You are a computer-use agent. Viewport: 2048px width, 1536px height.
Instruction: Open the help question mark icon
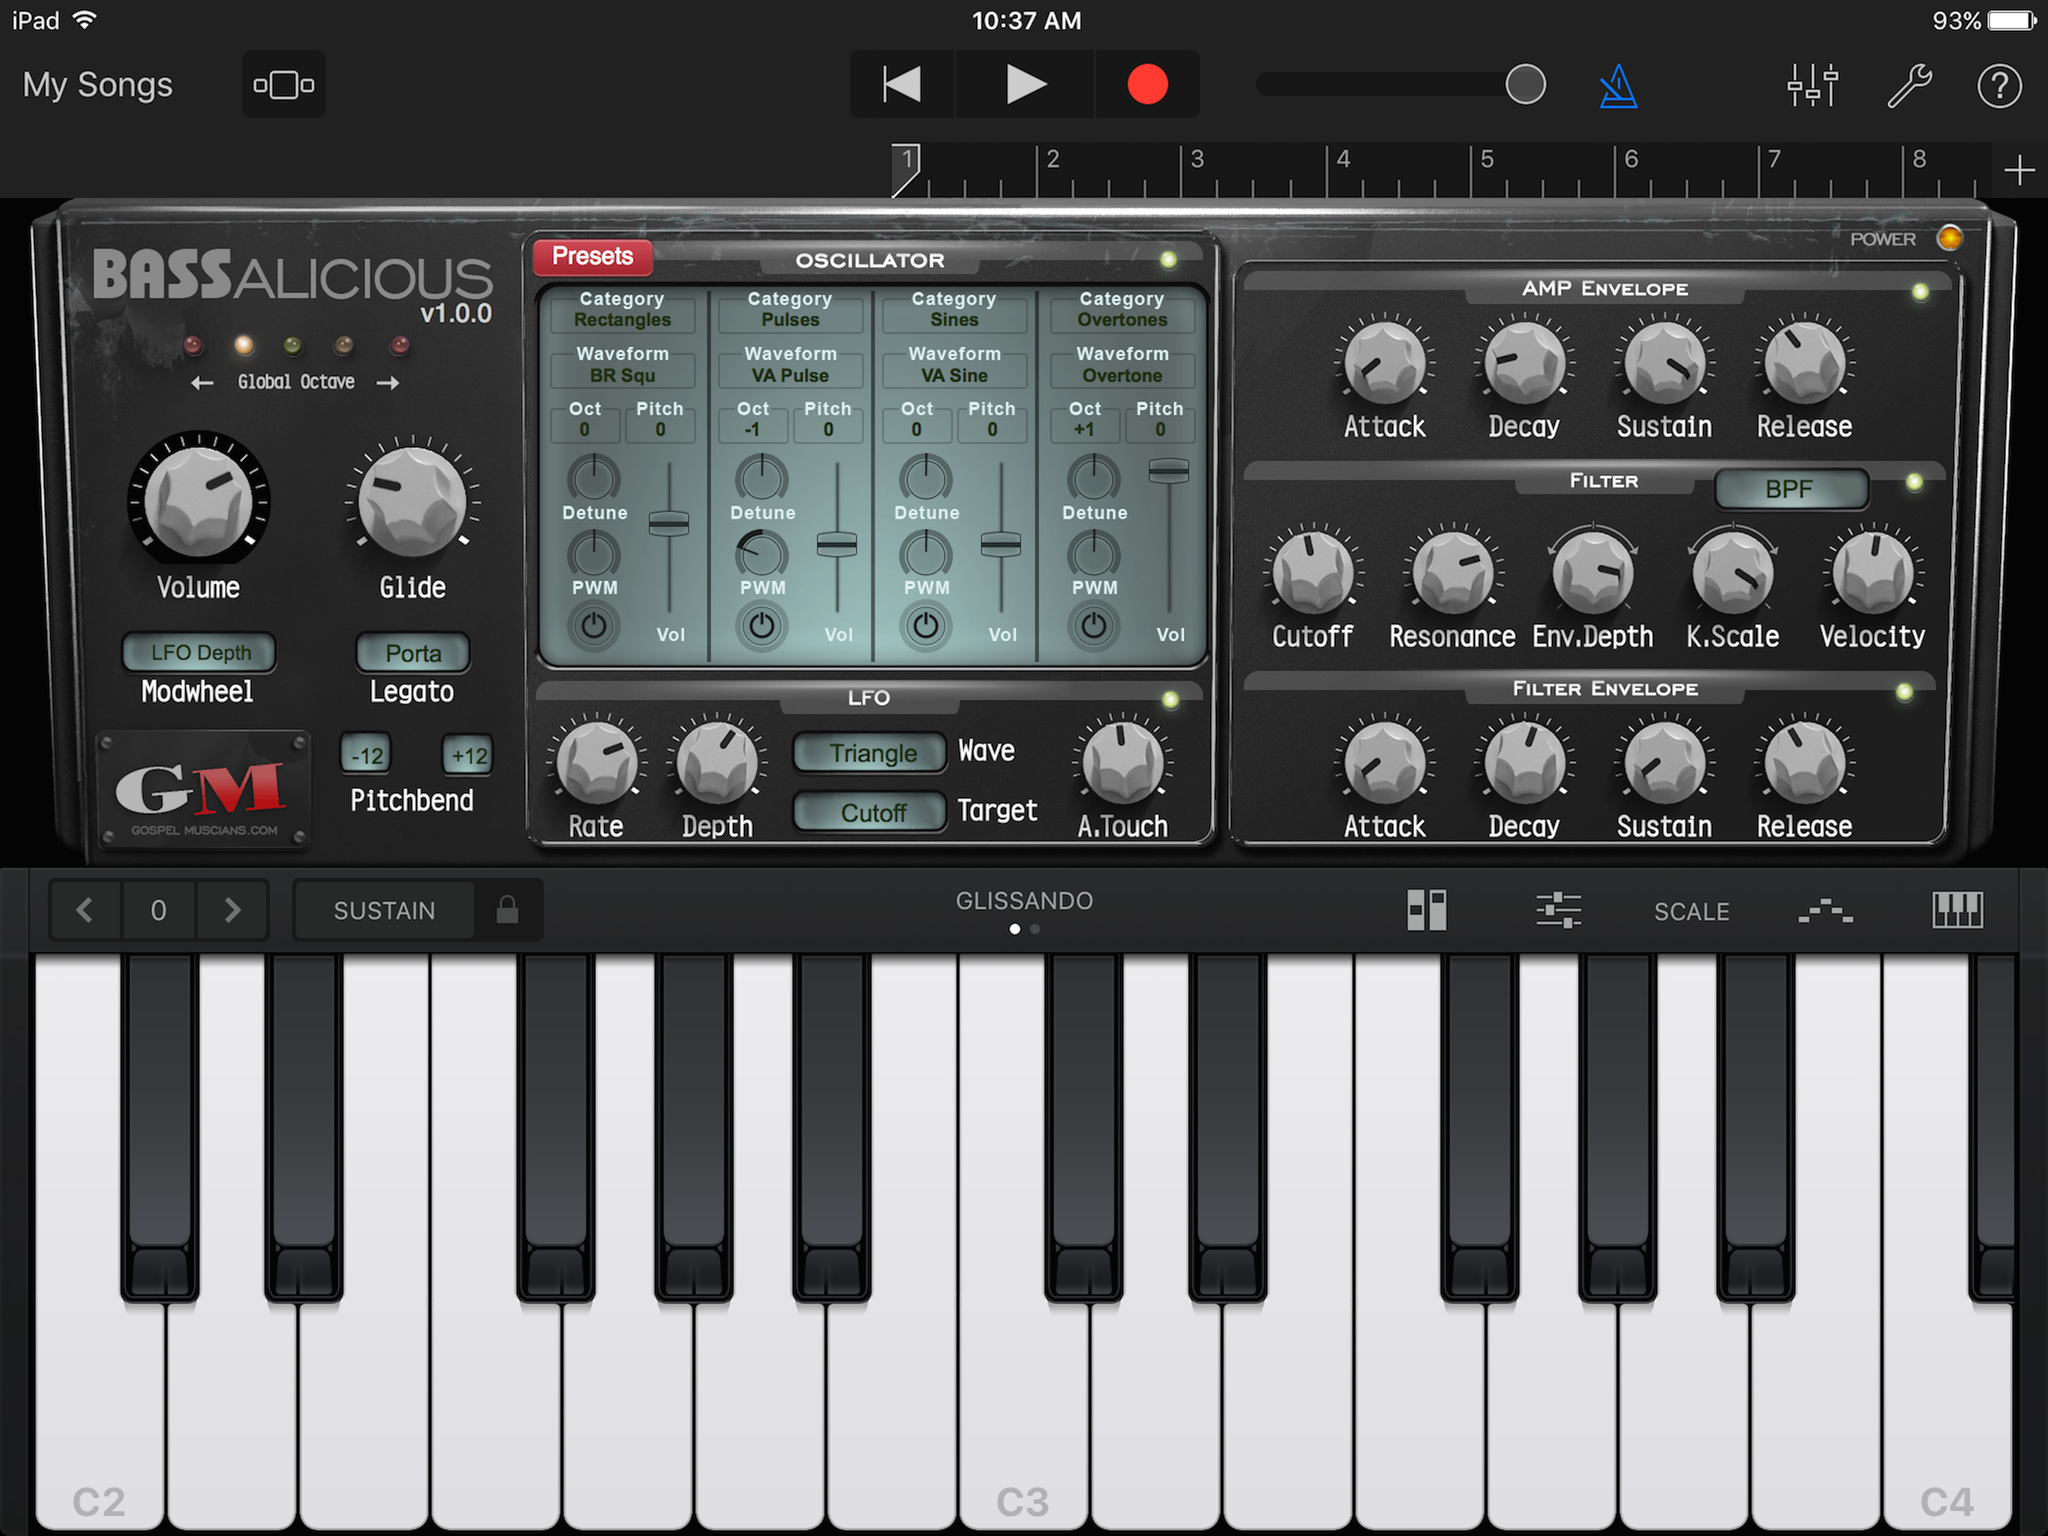1999,86
